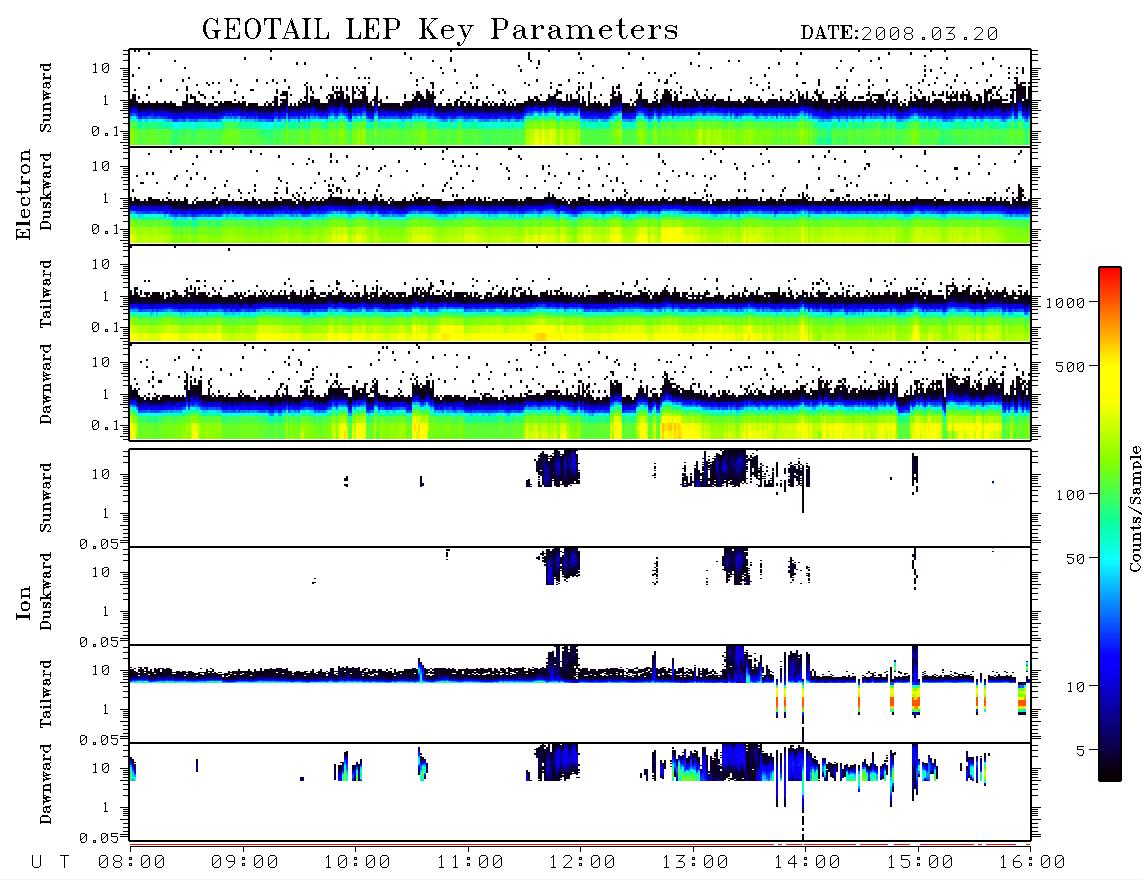Screen dimensions: 1142x880
Task: Click the 13:00 time axis label
Action: pyautogui.click(x=695, y=863)
